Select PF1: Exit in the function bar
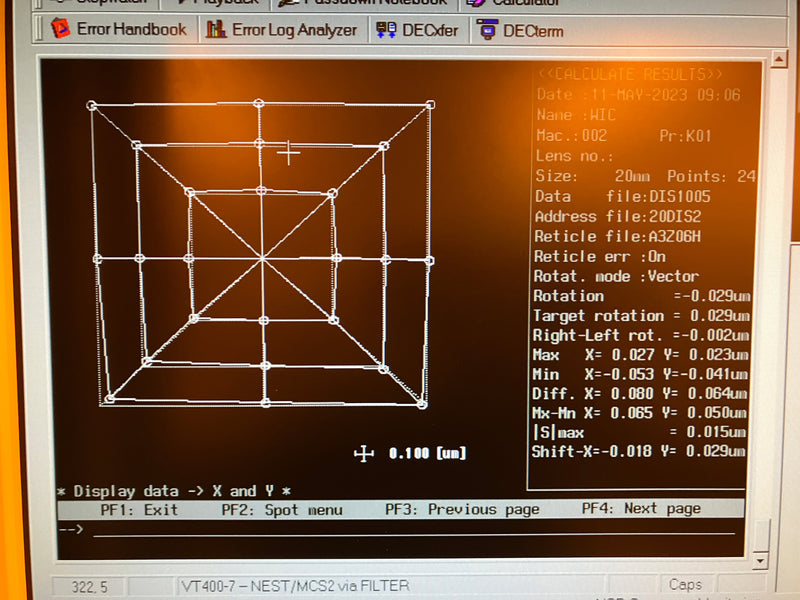This screenshot has height=600, width=800. (x=139, y=510)
